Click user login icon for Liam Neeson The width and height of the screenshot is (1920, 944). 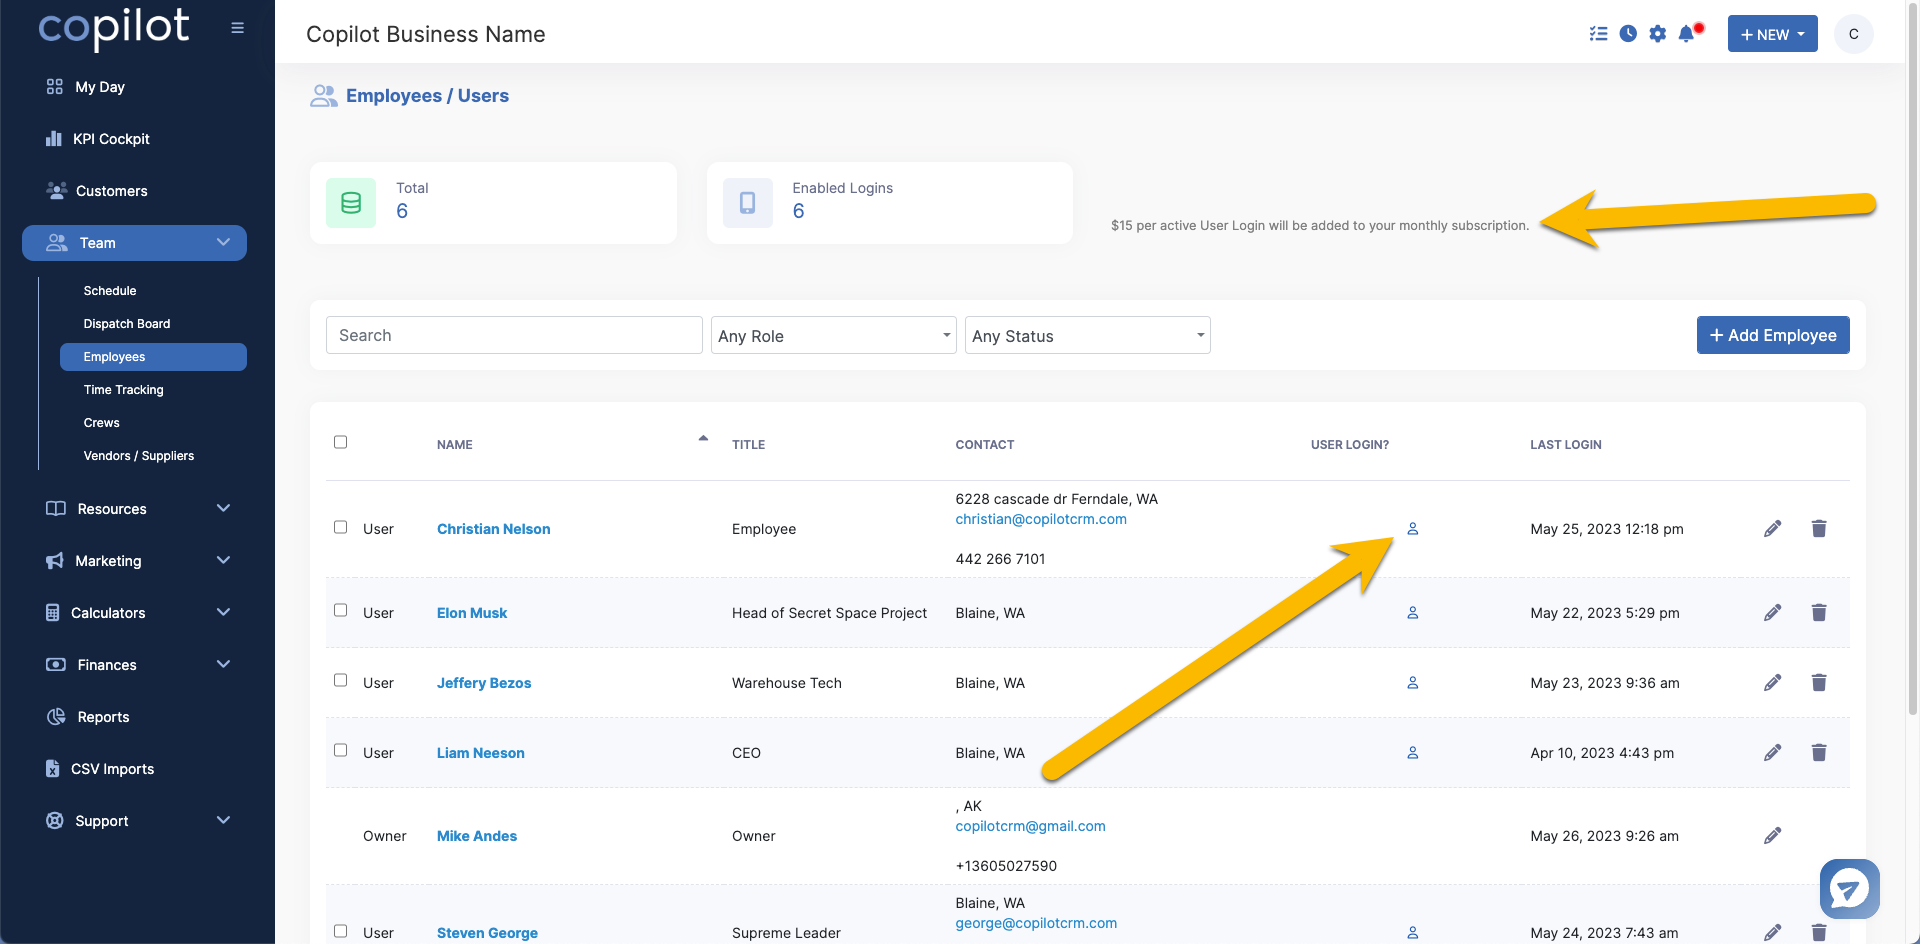pos(1413,753)
